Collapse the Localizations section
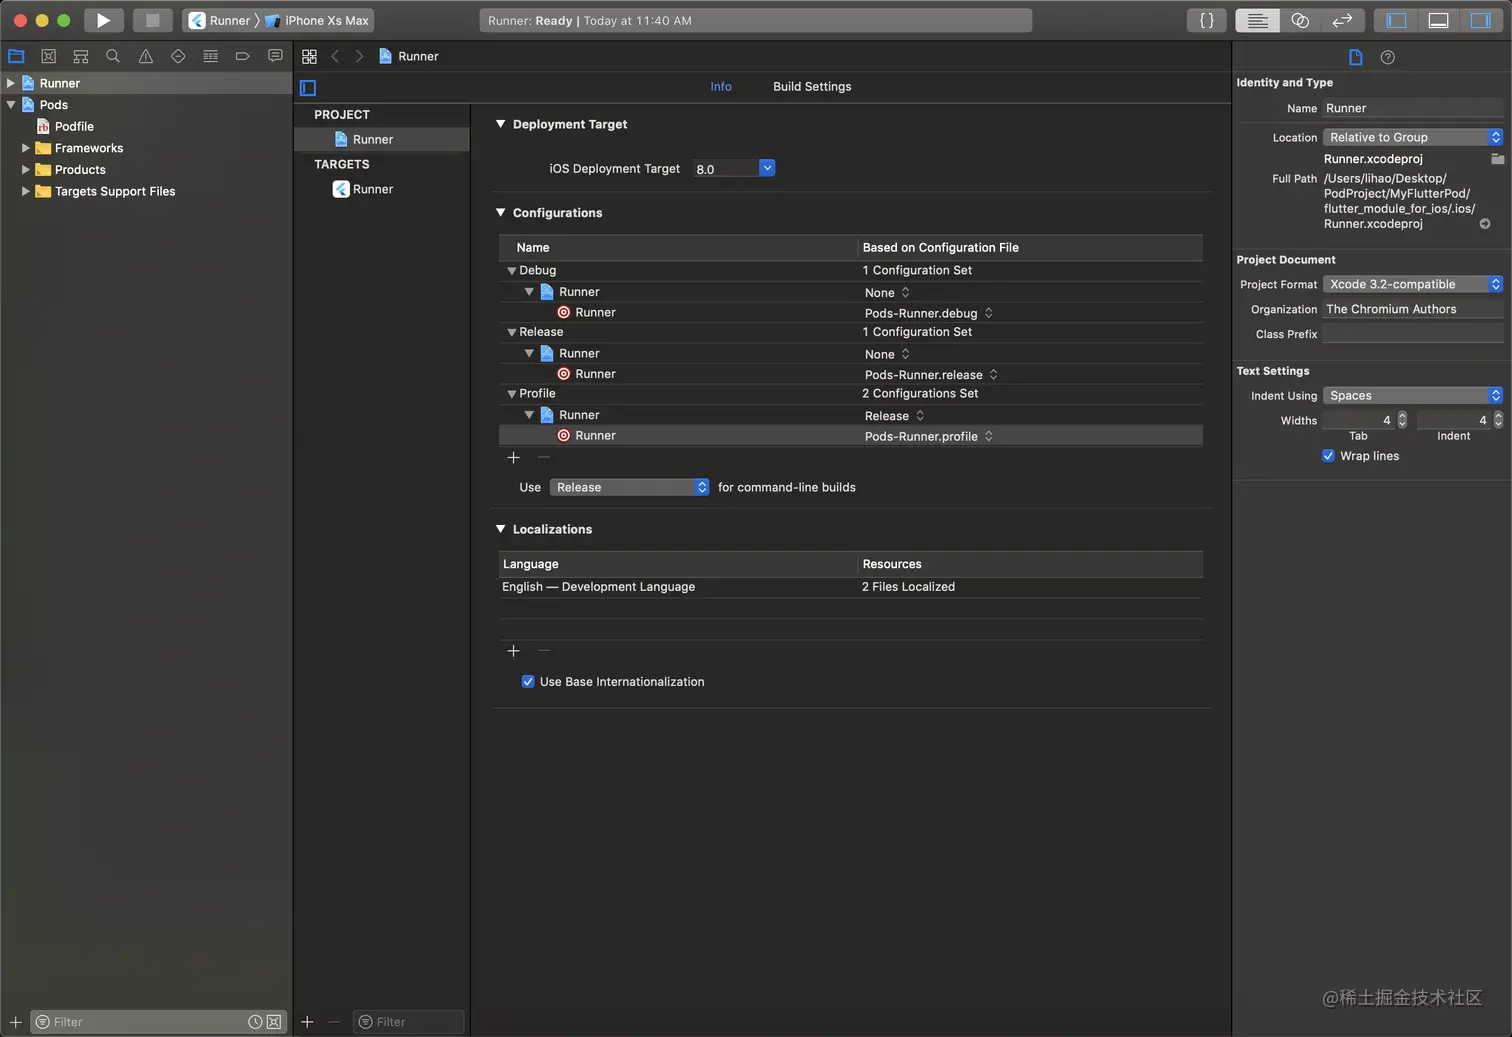The image size is (1512, 1037). 501,529
